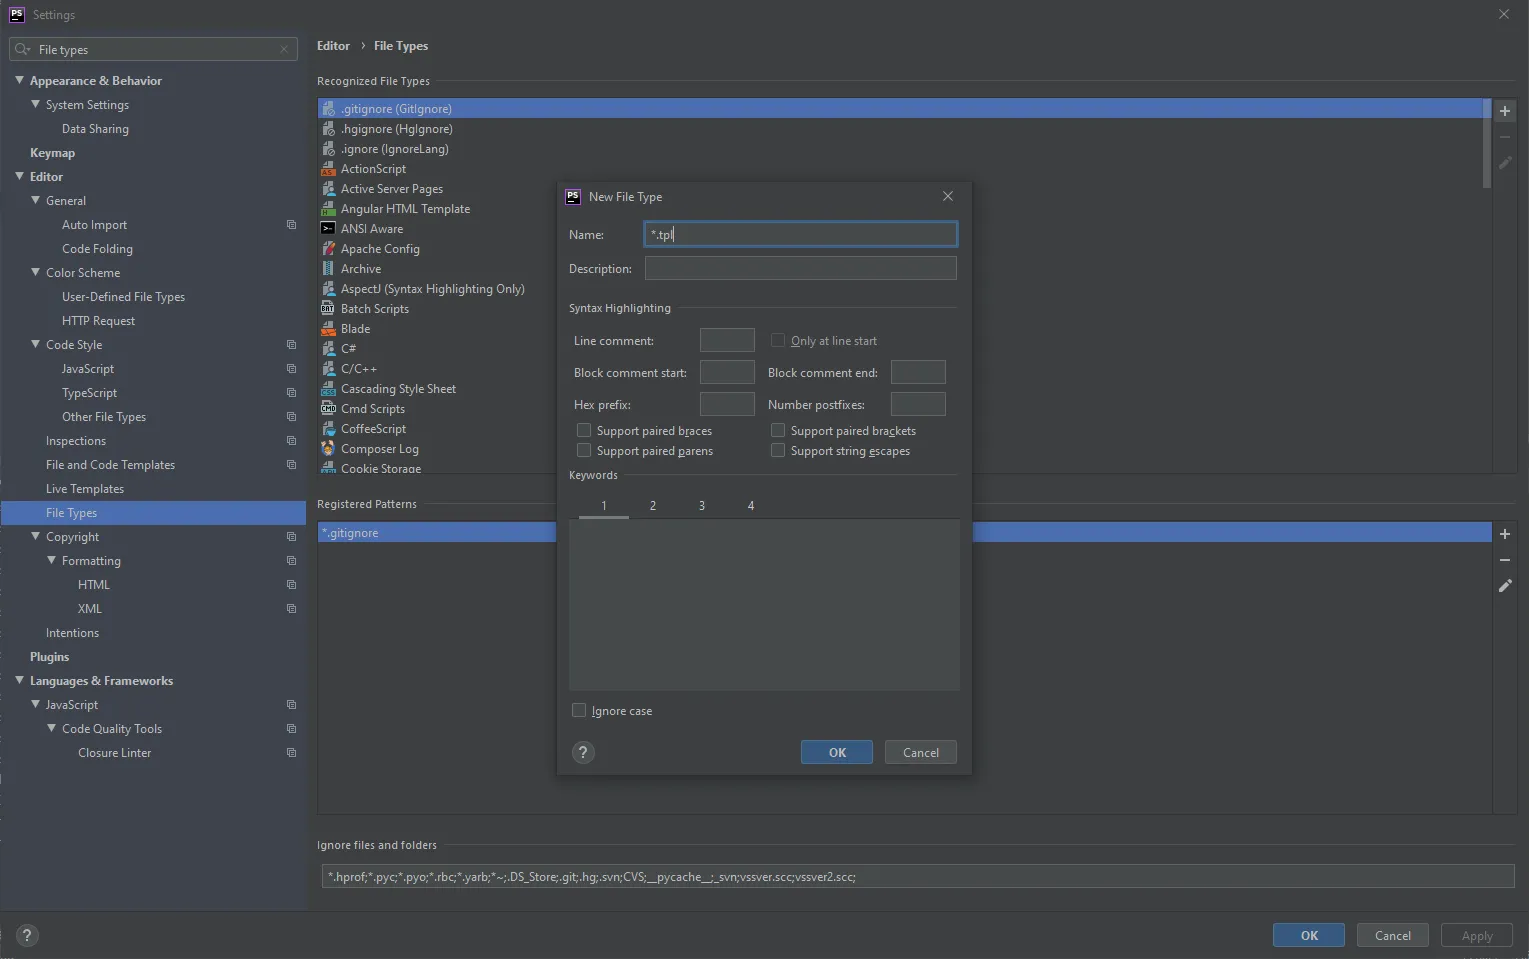Collapse the Code Quality Tools node
This screenshot has height=959, width=1529.
click(51, 728)
